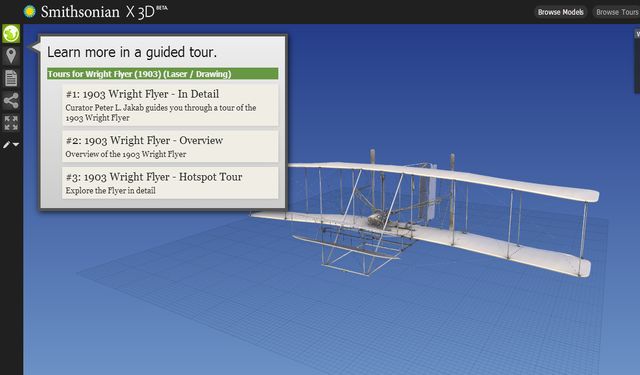Open the guided tours globe icon
This screenshot has height=375, width=640.
coord(11,33)
